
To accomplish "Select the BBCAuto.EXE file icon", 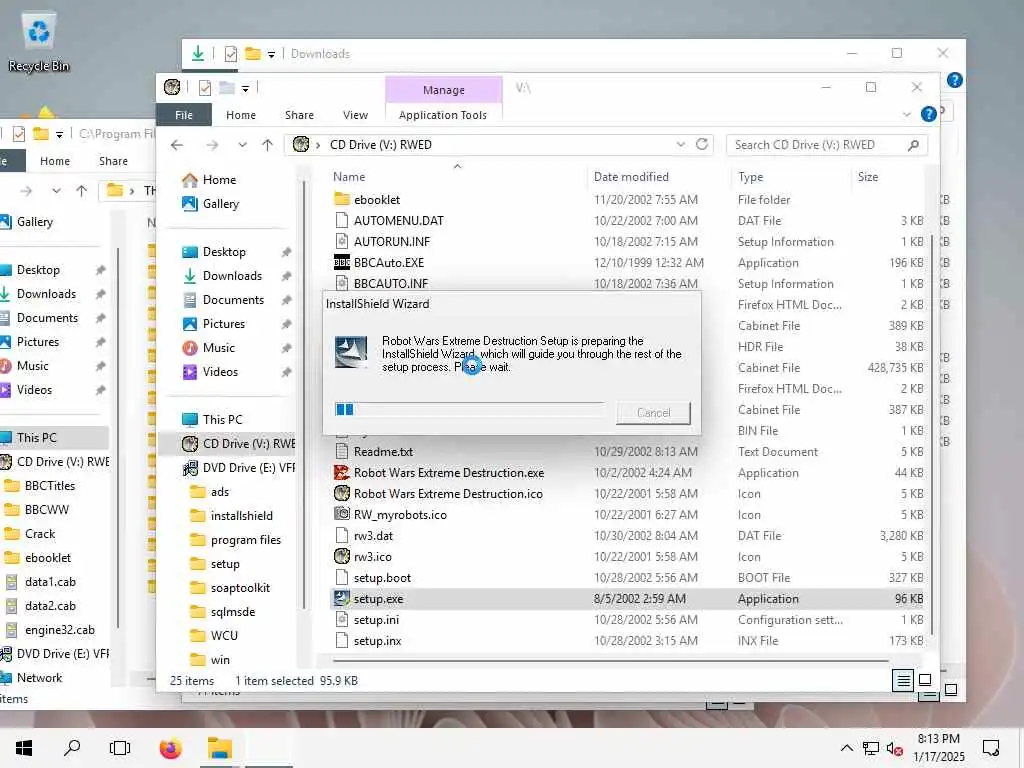I will click(342, 263).
